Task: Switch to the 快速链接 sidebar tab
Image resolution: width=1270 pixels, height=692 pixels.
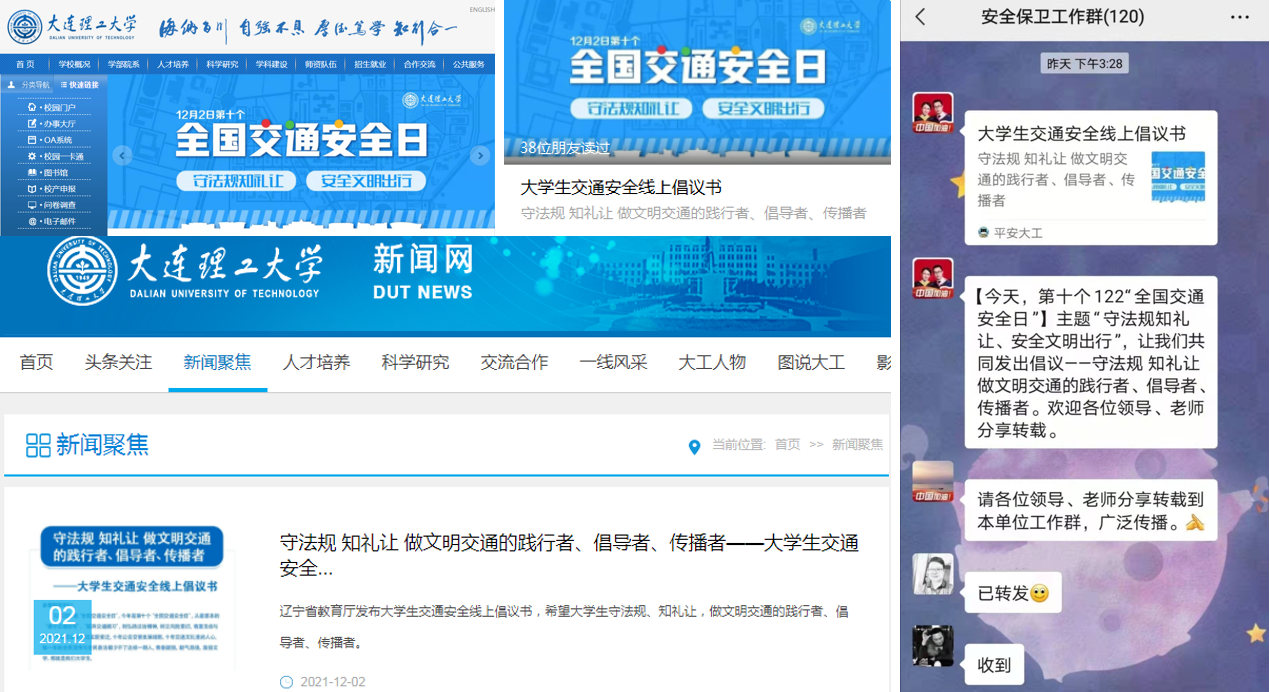Action: click(x=79, y=85)
